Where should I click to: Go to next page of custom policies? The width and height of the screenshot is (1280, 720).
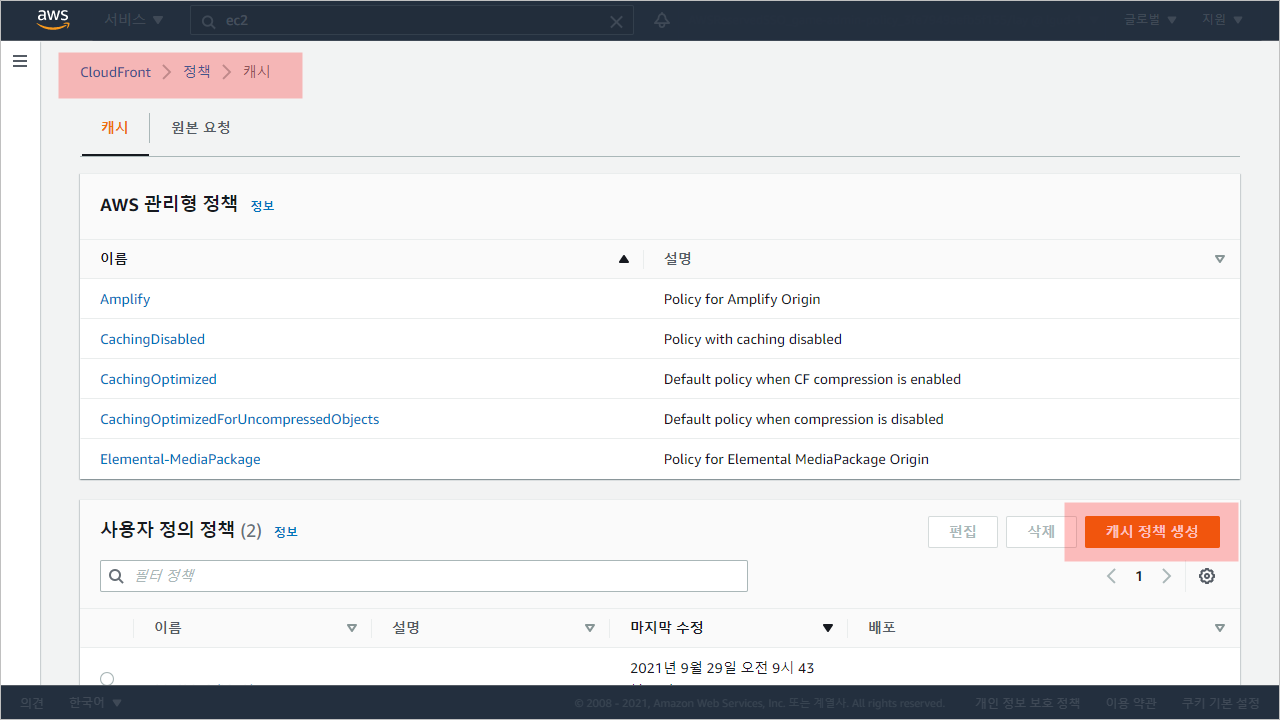pos(1166,576)
